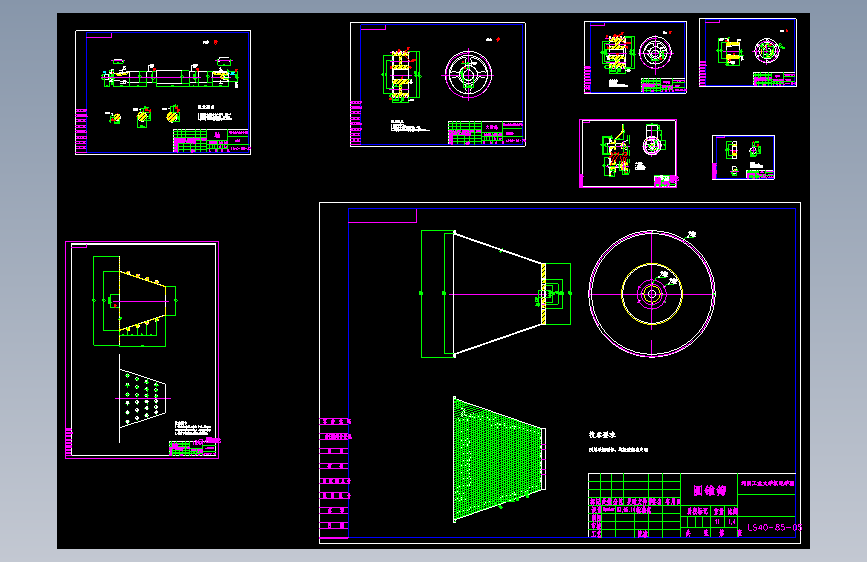The image size is (867, 562).
Task: Select the 技术要求 heading in large sheet
Action: pos(602,435)
